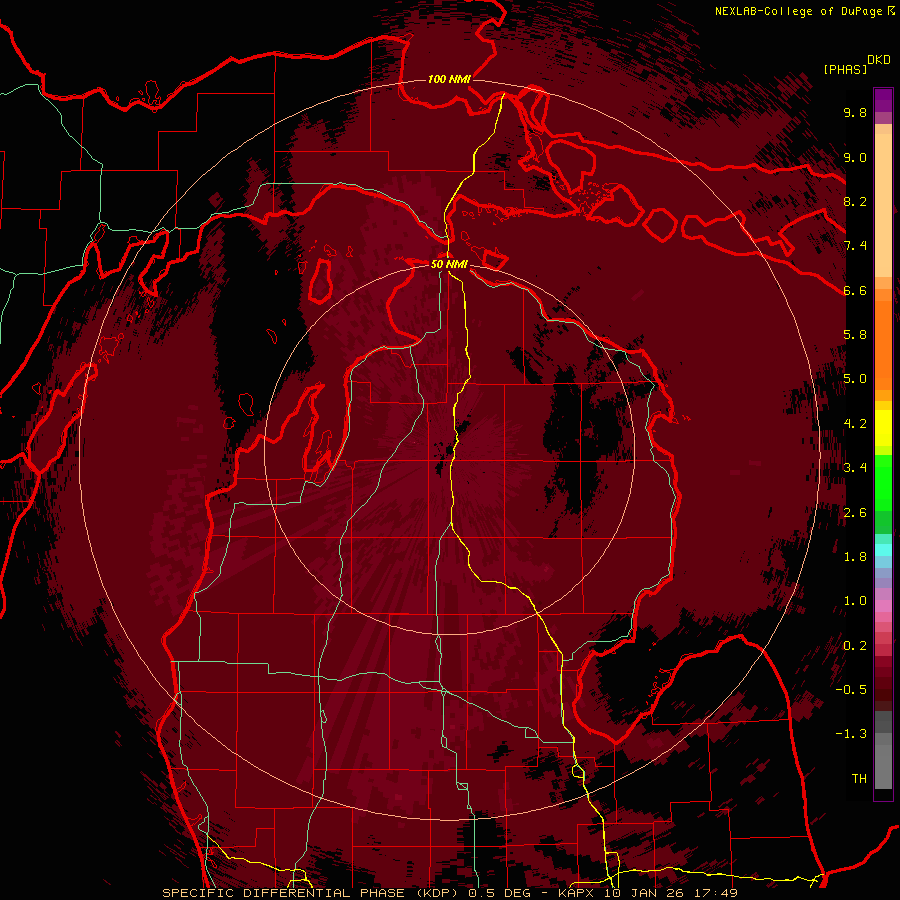
Task: Click the purple swatch at the top of the color bar
Action: 883,100
